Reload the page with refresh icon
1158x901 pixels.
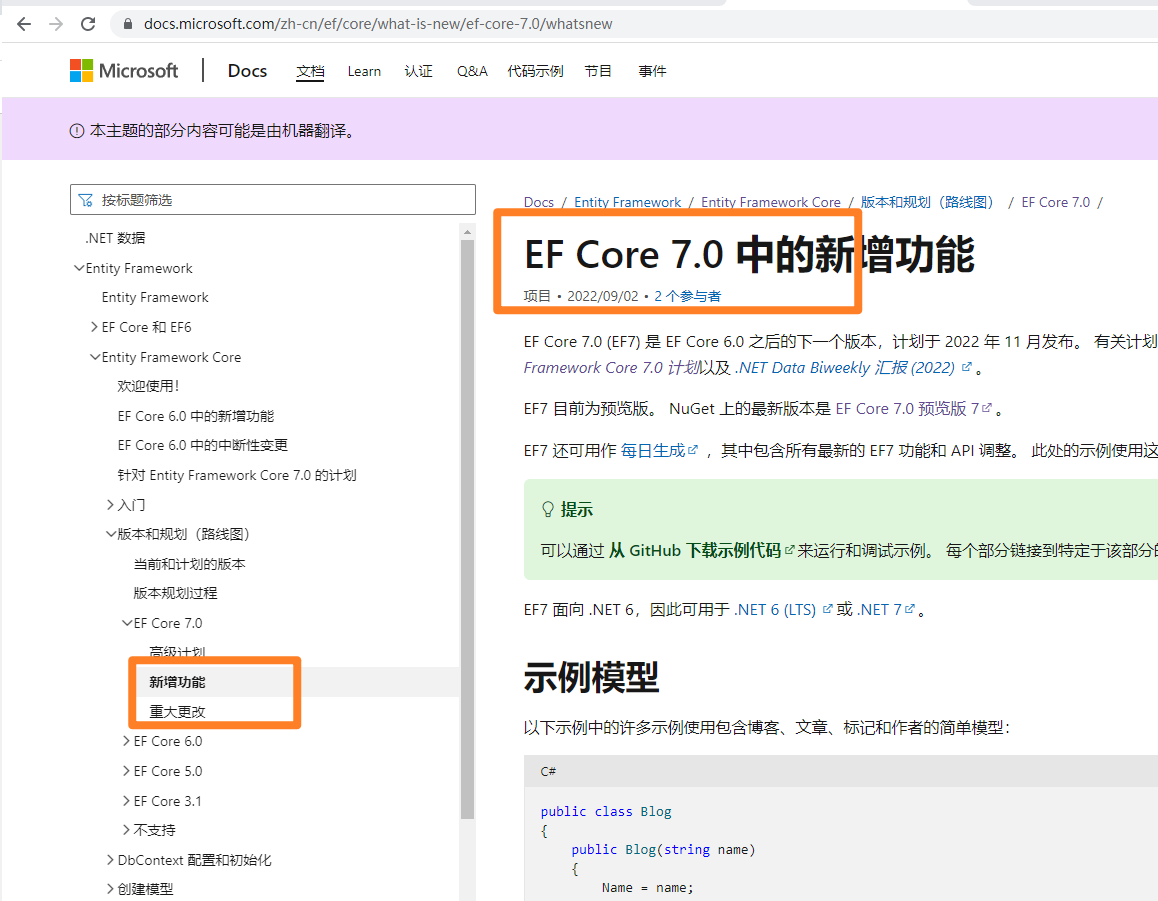pyautogui.click(x=88, y=24)
